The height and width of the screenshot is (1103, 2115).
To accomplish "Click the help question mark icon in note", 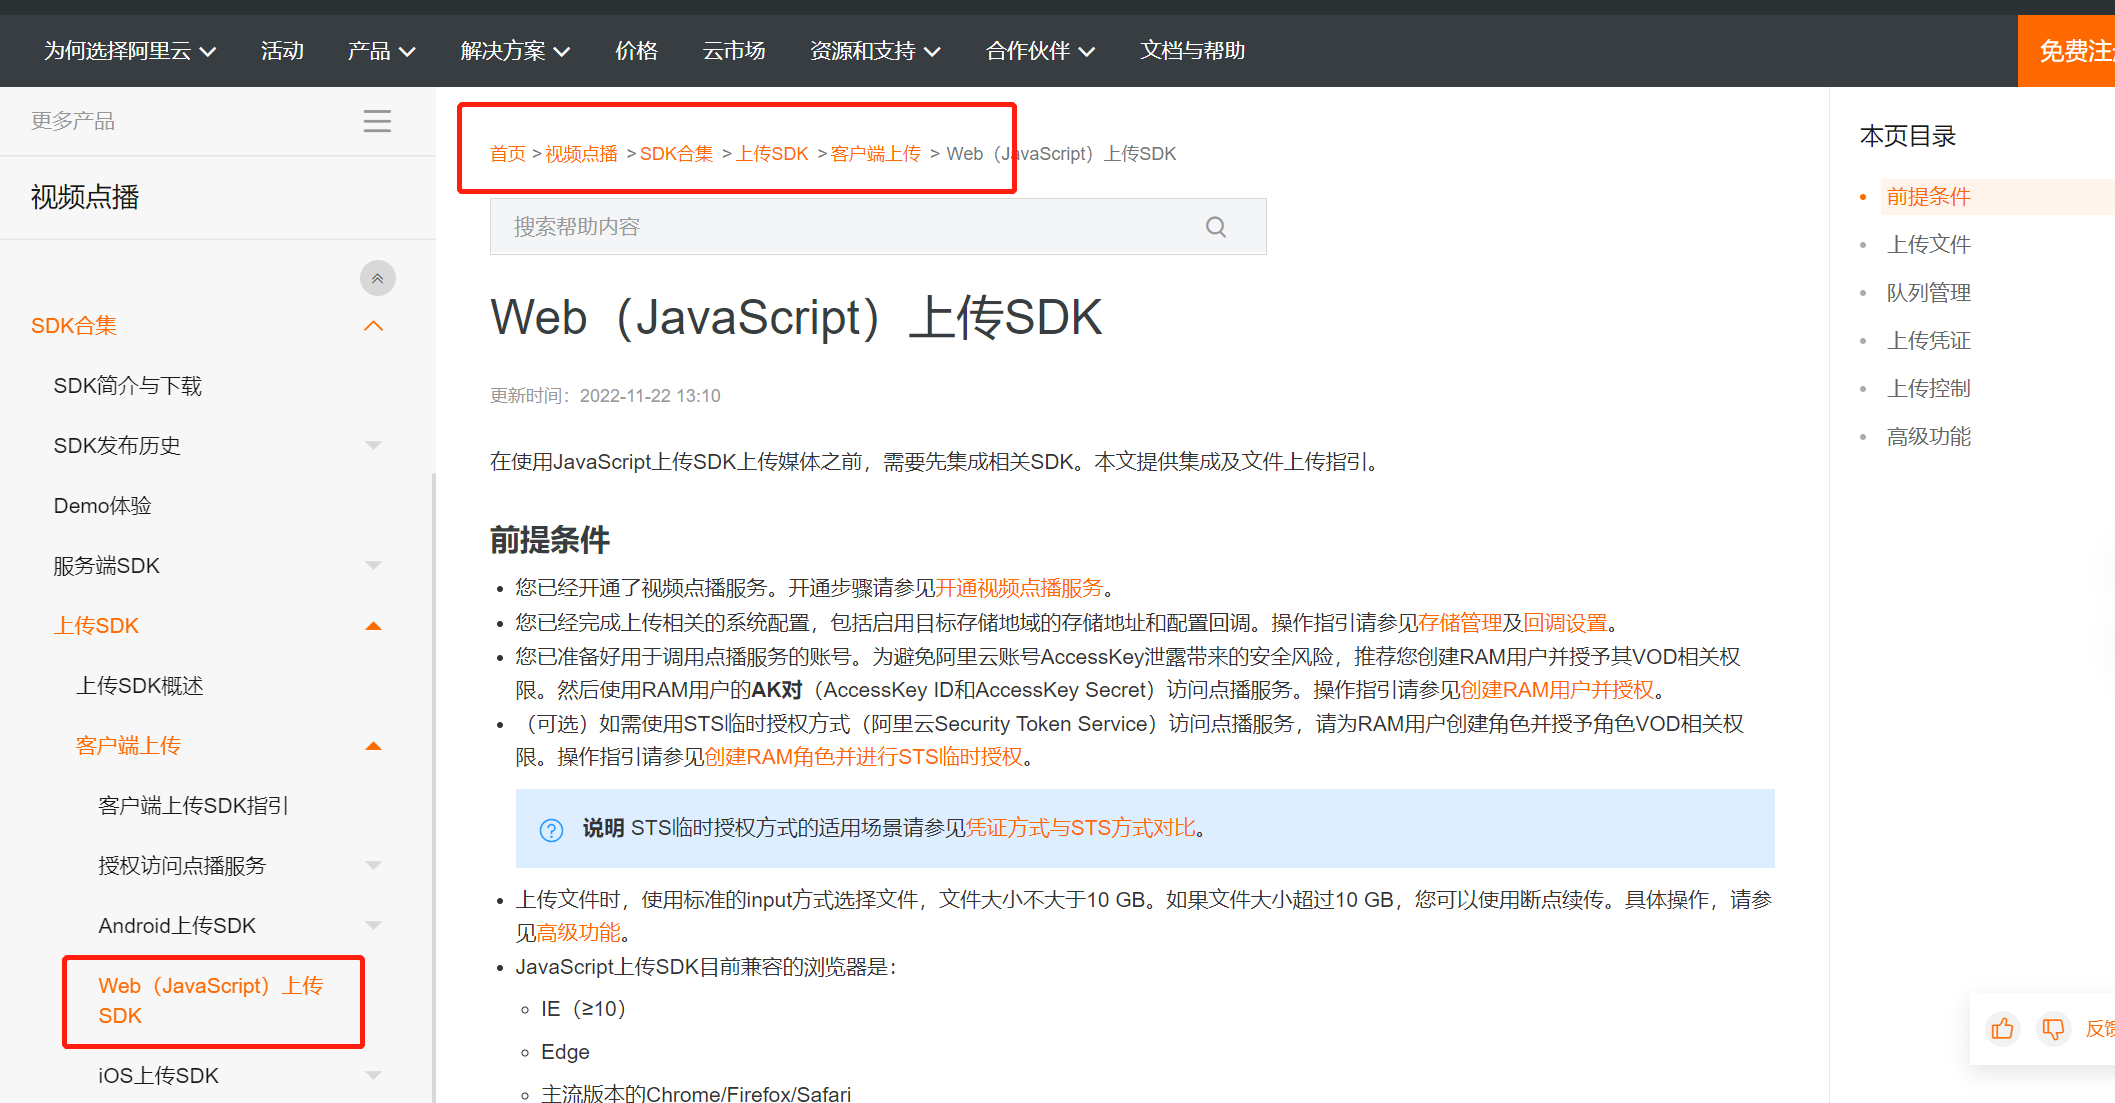I will (551, 830).
